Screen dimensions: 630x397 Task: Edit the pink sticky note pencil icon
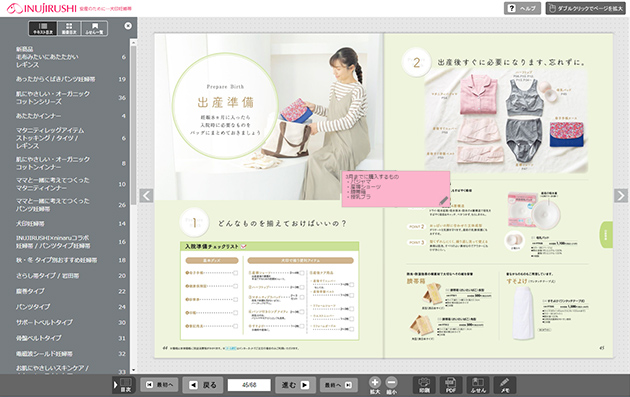pyautogui.click(x=443, y=200)
